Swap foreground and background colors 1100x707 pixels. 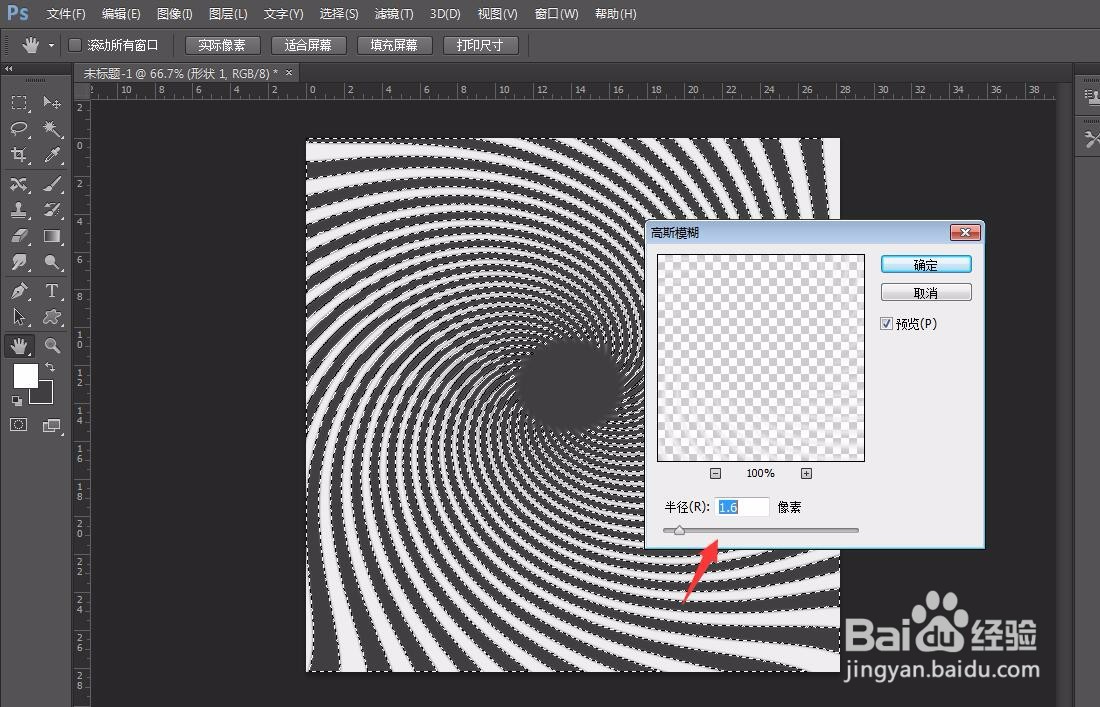tap(50, 367)
